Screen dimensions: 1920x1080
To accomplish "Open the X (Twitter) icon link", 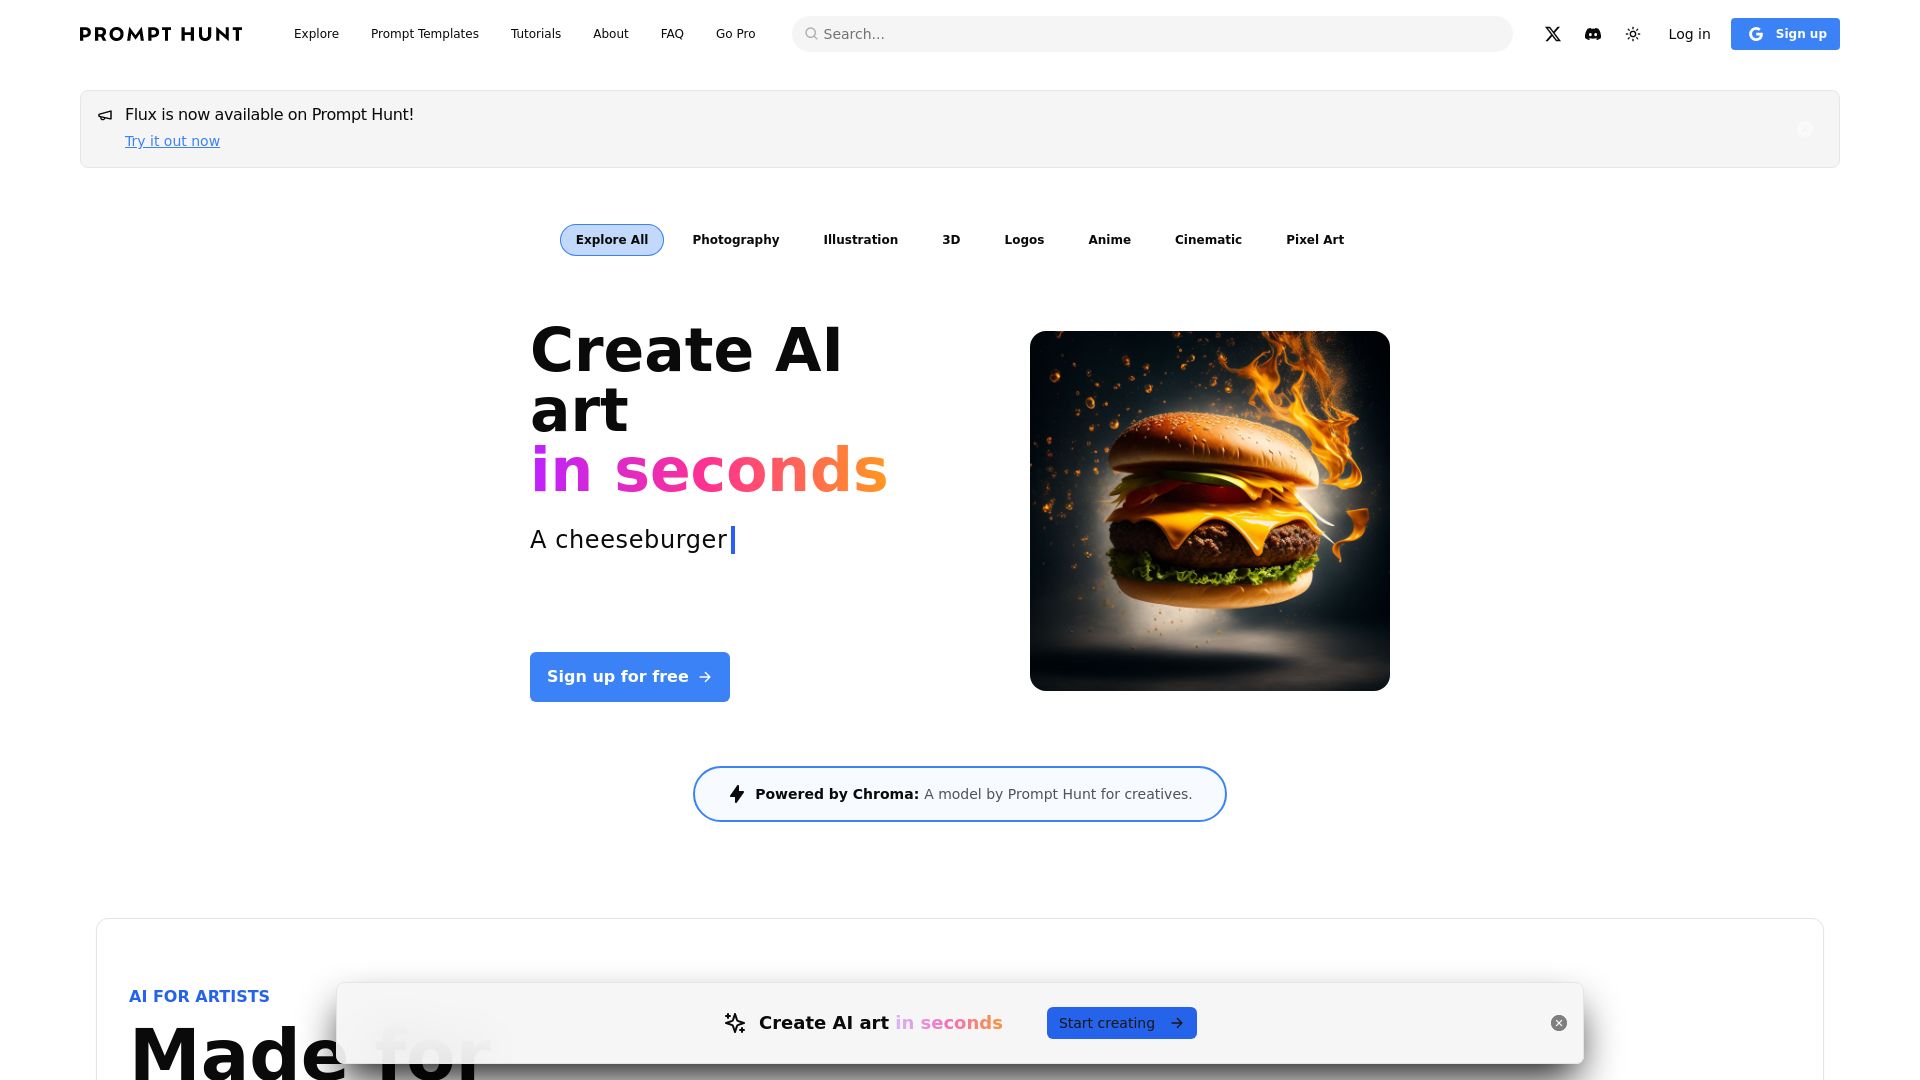I will [x=1552, y=34].
